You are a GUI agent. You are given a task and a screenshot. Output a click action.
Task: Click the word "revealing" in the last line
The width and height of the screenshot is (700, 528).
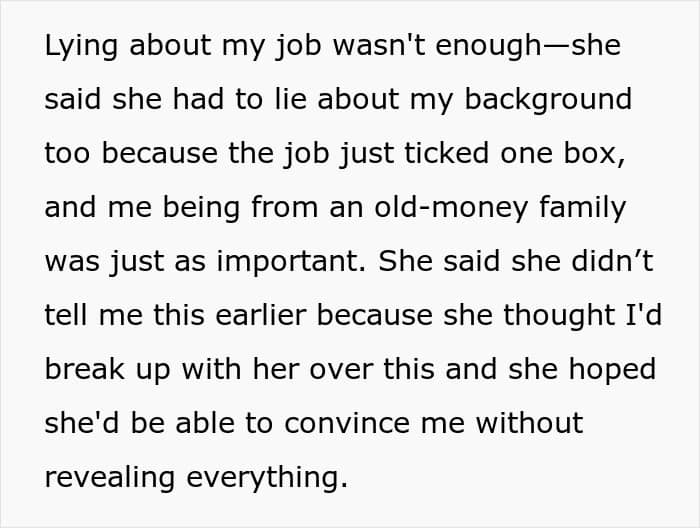pyautogui.click(x=112, y=478)
